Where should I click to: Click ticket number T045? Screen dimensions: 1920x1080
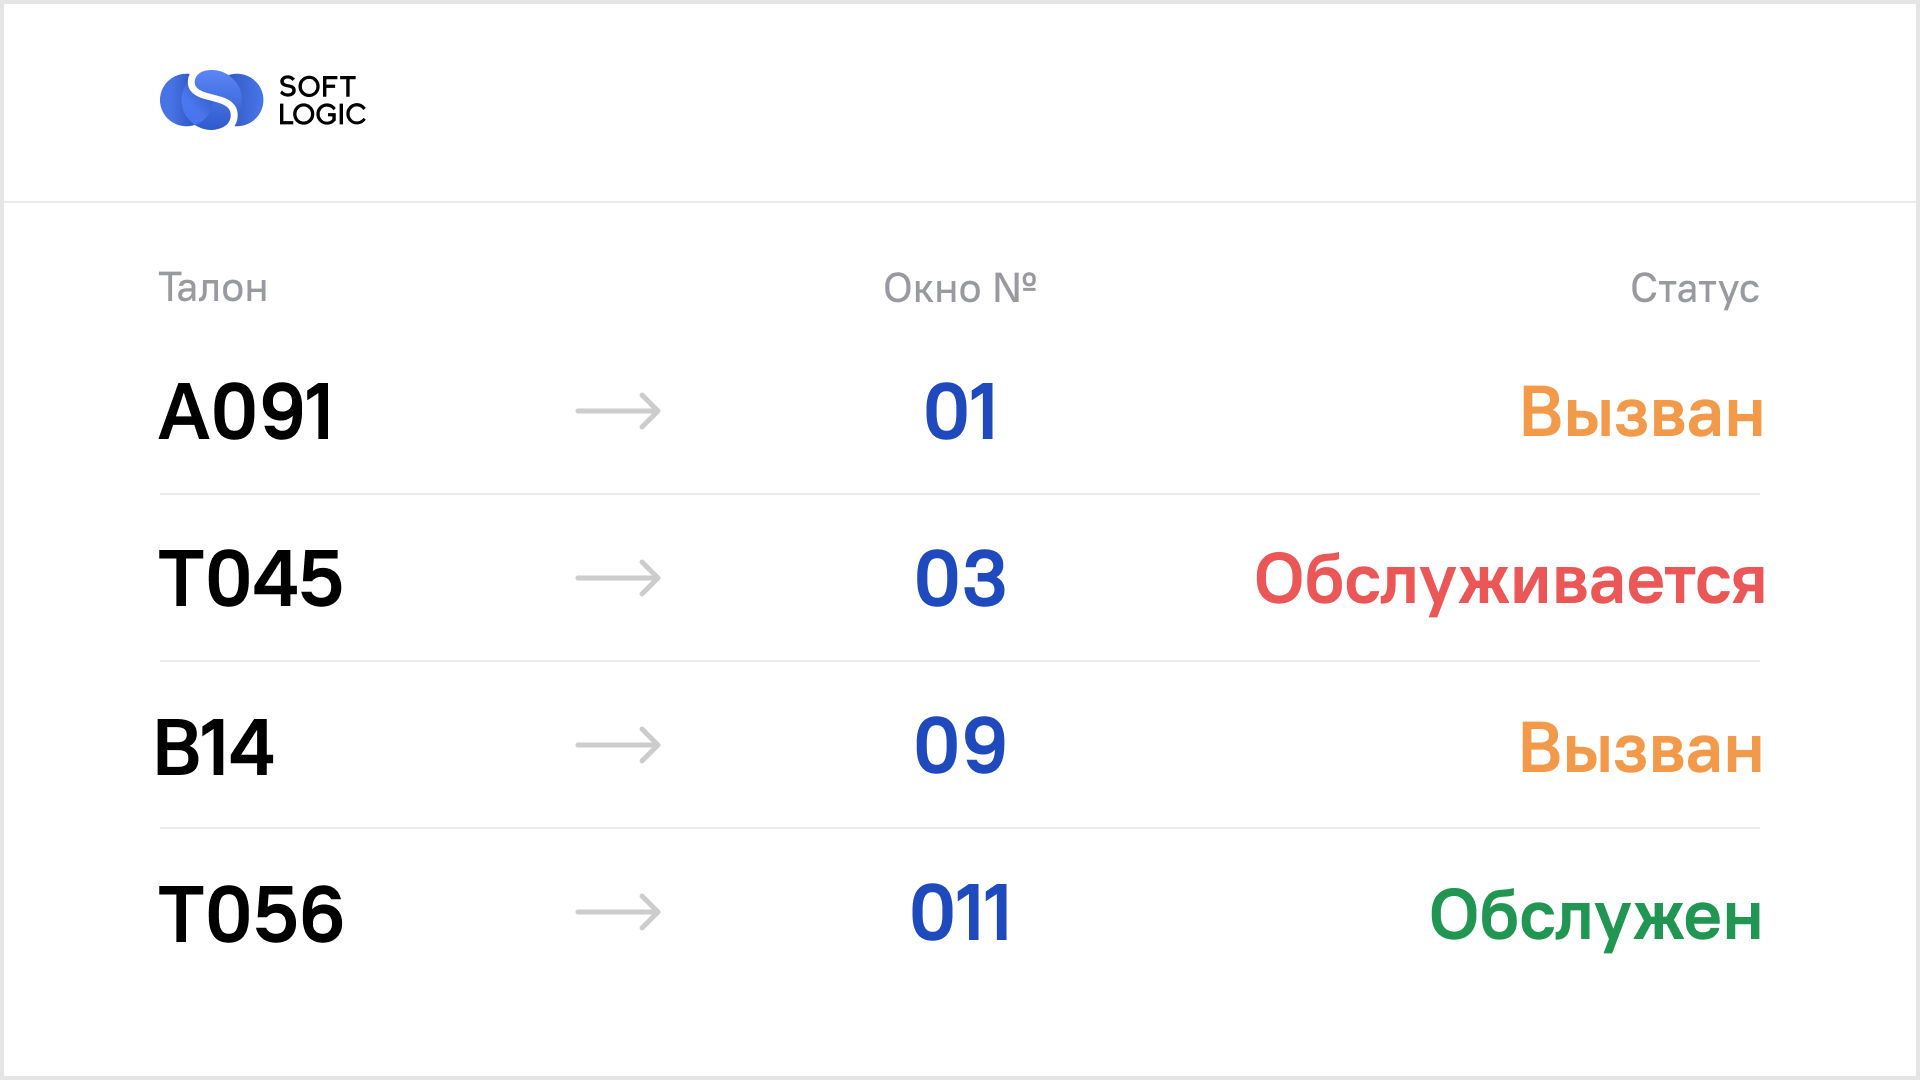[x=251, y=579]
